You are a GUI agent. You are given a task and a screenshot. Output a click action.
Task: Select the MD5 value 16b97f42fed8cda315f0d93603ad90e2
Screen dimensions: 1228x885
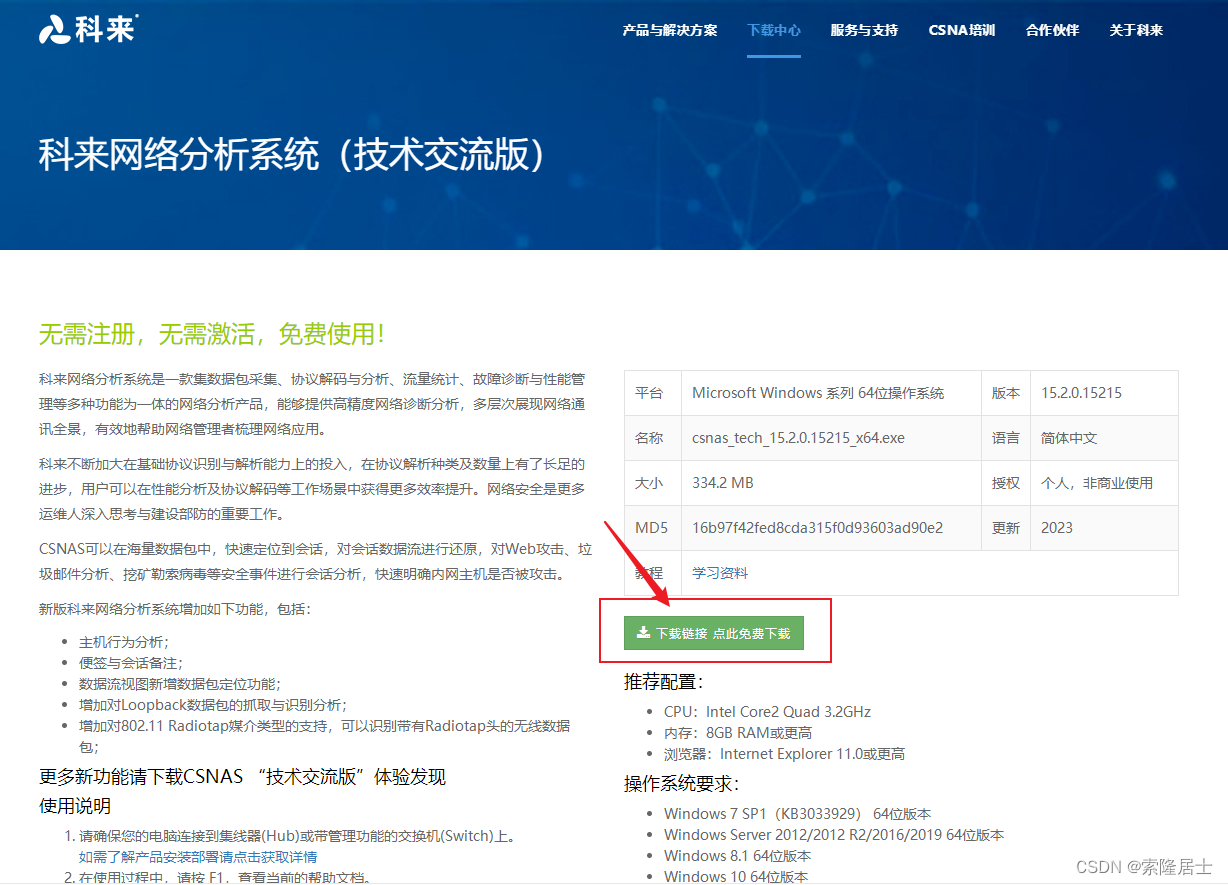coord(818,527)
